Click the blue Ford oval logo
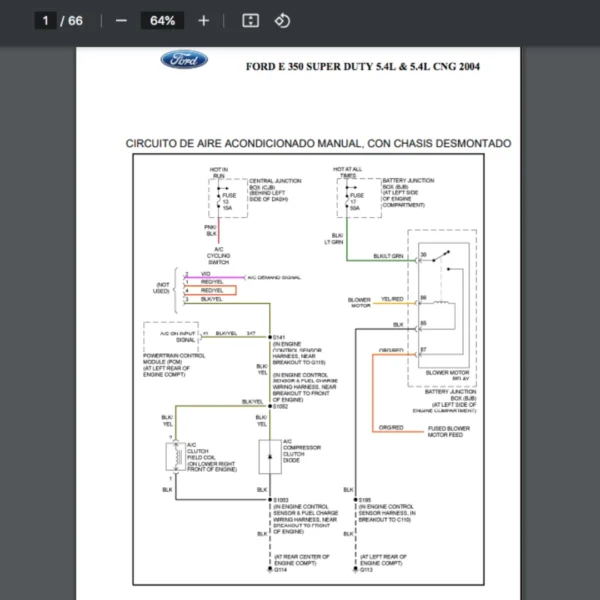The image size is (600, 600). pos(185,60)
